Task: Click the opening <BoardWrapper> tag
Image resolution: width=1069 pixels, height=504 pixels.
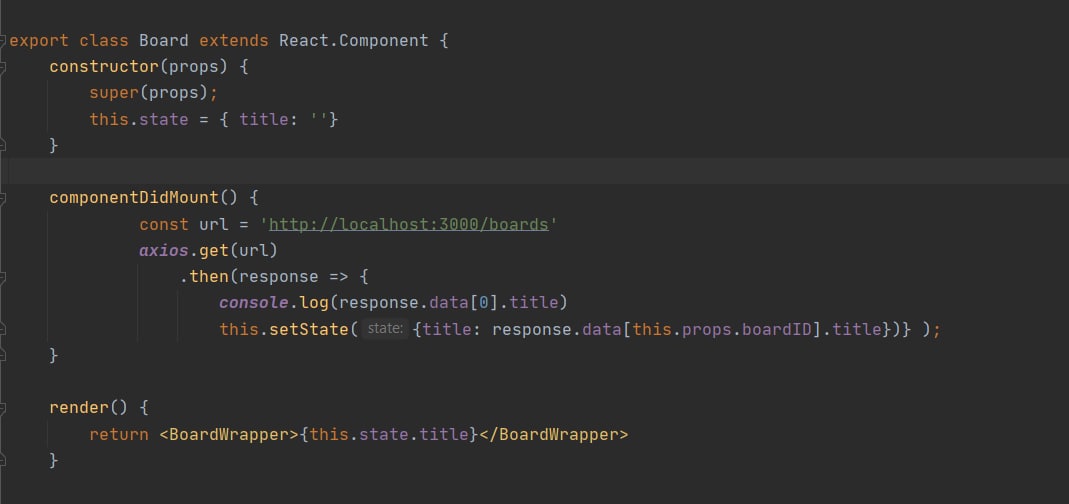Action: (x=228, y=434)
